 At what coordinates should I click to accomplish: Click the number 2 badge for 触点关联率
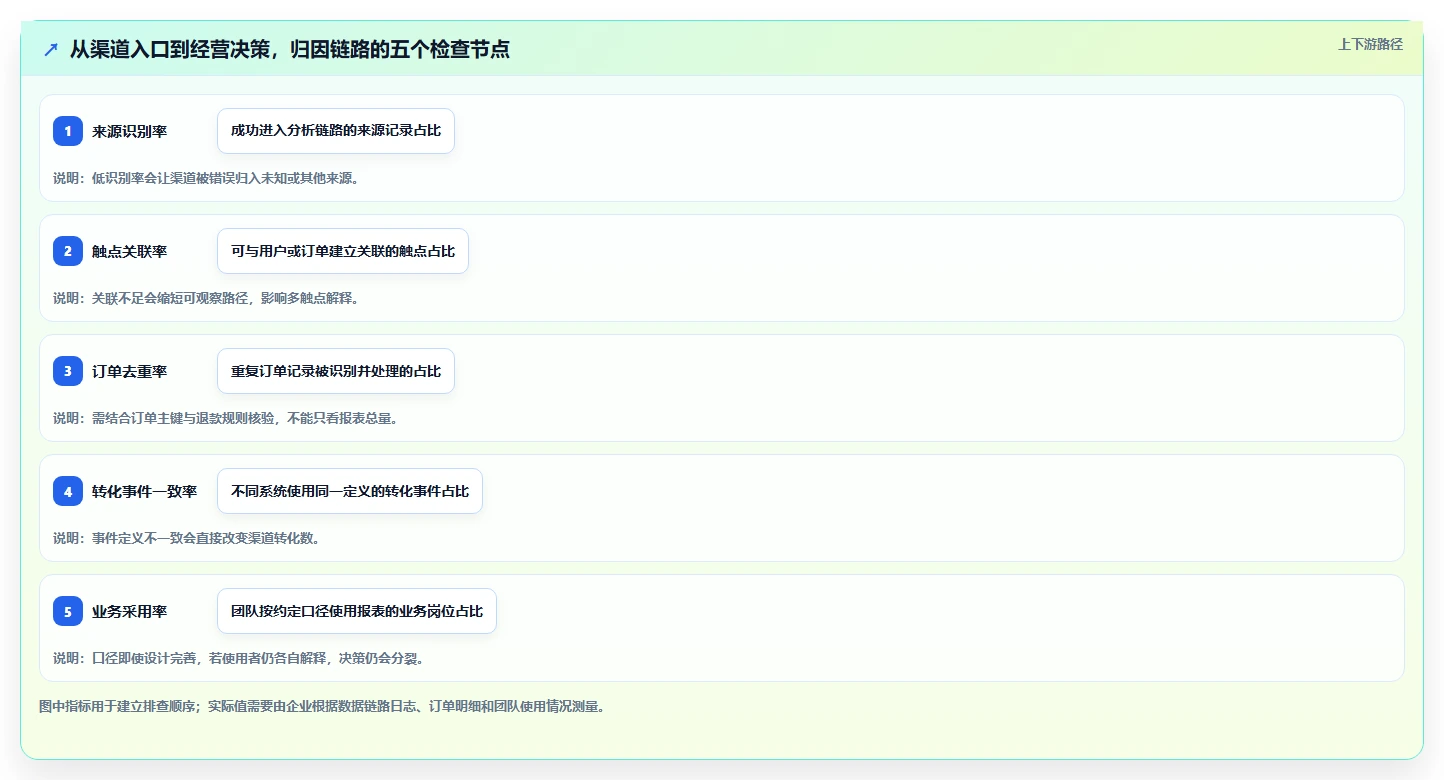coord(68,251)
